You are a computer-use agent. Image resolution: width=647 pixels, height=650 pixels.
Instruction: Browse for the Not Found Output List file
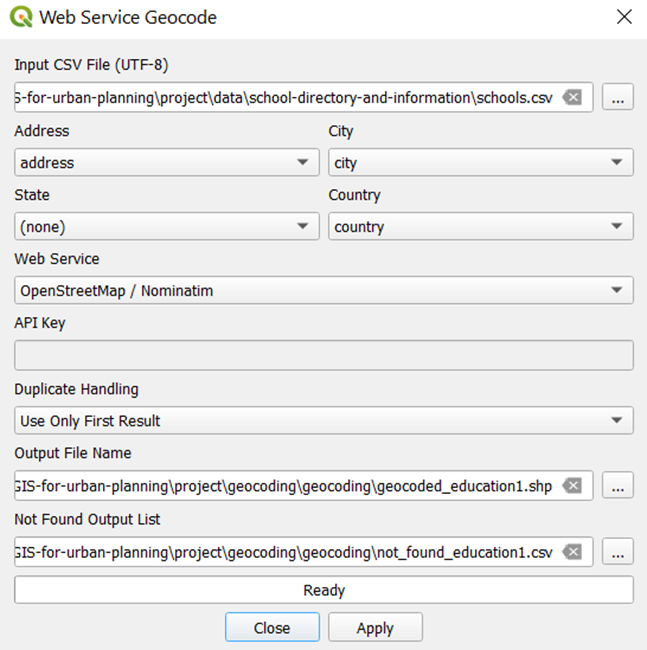point(617,552)
